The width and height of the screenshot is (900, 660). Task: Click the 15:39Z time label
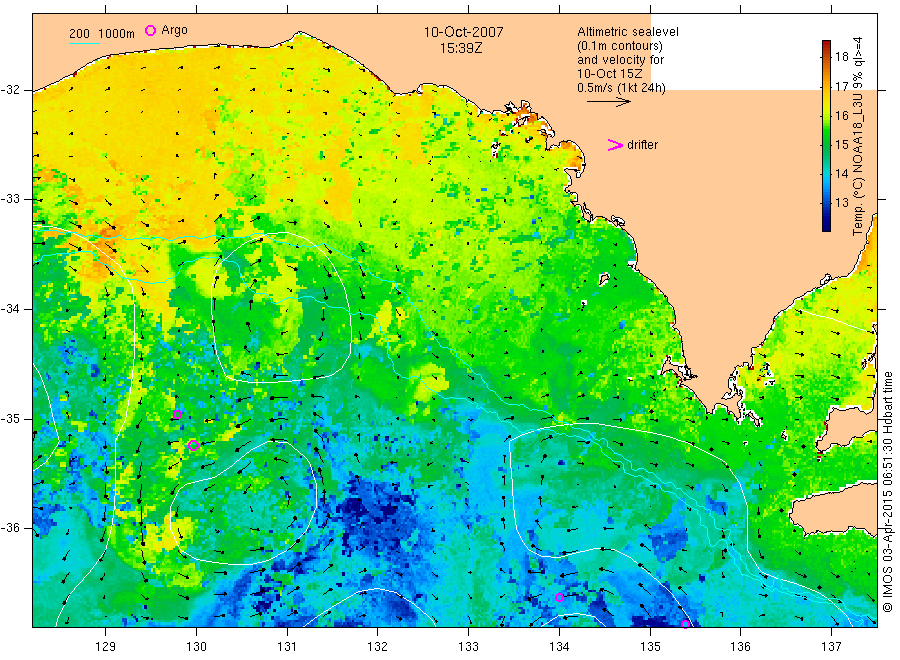pos(461,49)
